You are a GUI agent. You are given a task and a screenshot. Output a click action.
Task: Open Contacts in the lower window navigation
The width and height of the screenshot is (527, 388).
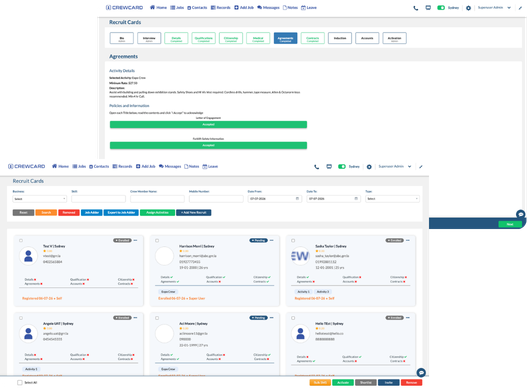(x=99, y=166)
